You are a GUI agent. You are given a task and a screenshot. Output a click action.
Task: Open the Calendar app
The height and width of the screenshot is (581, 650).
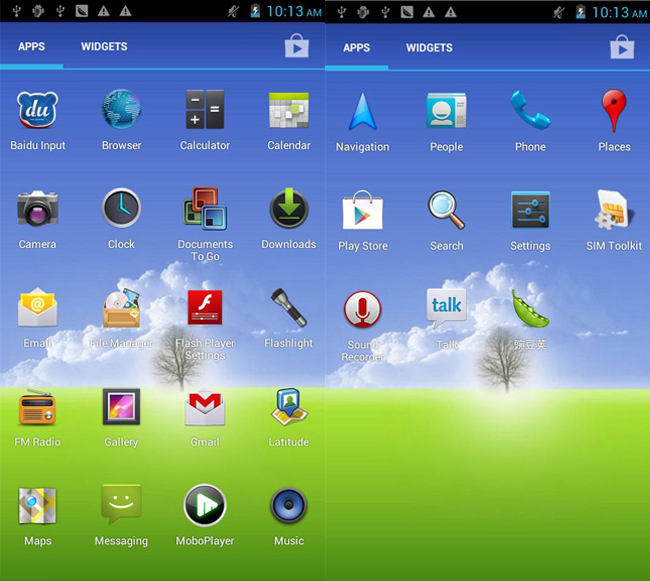click(x=289, y=110)
